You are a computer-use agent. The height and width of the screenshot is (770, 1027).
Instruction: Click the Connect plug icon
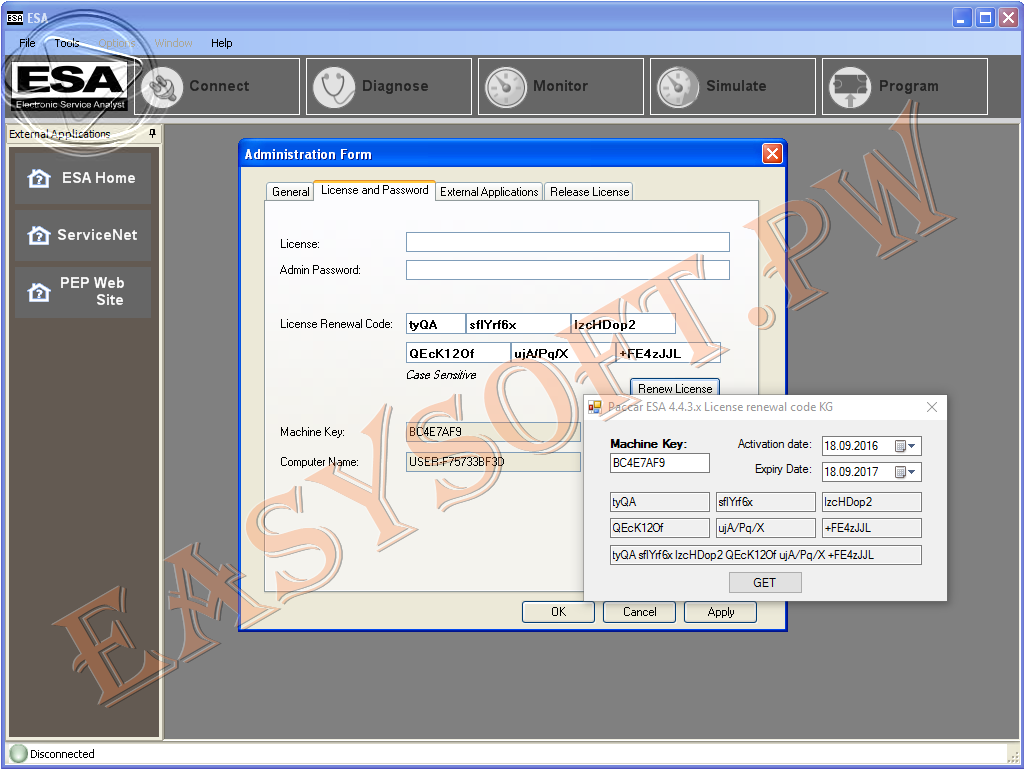coord(161,86)
